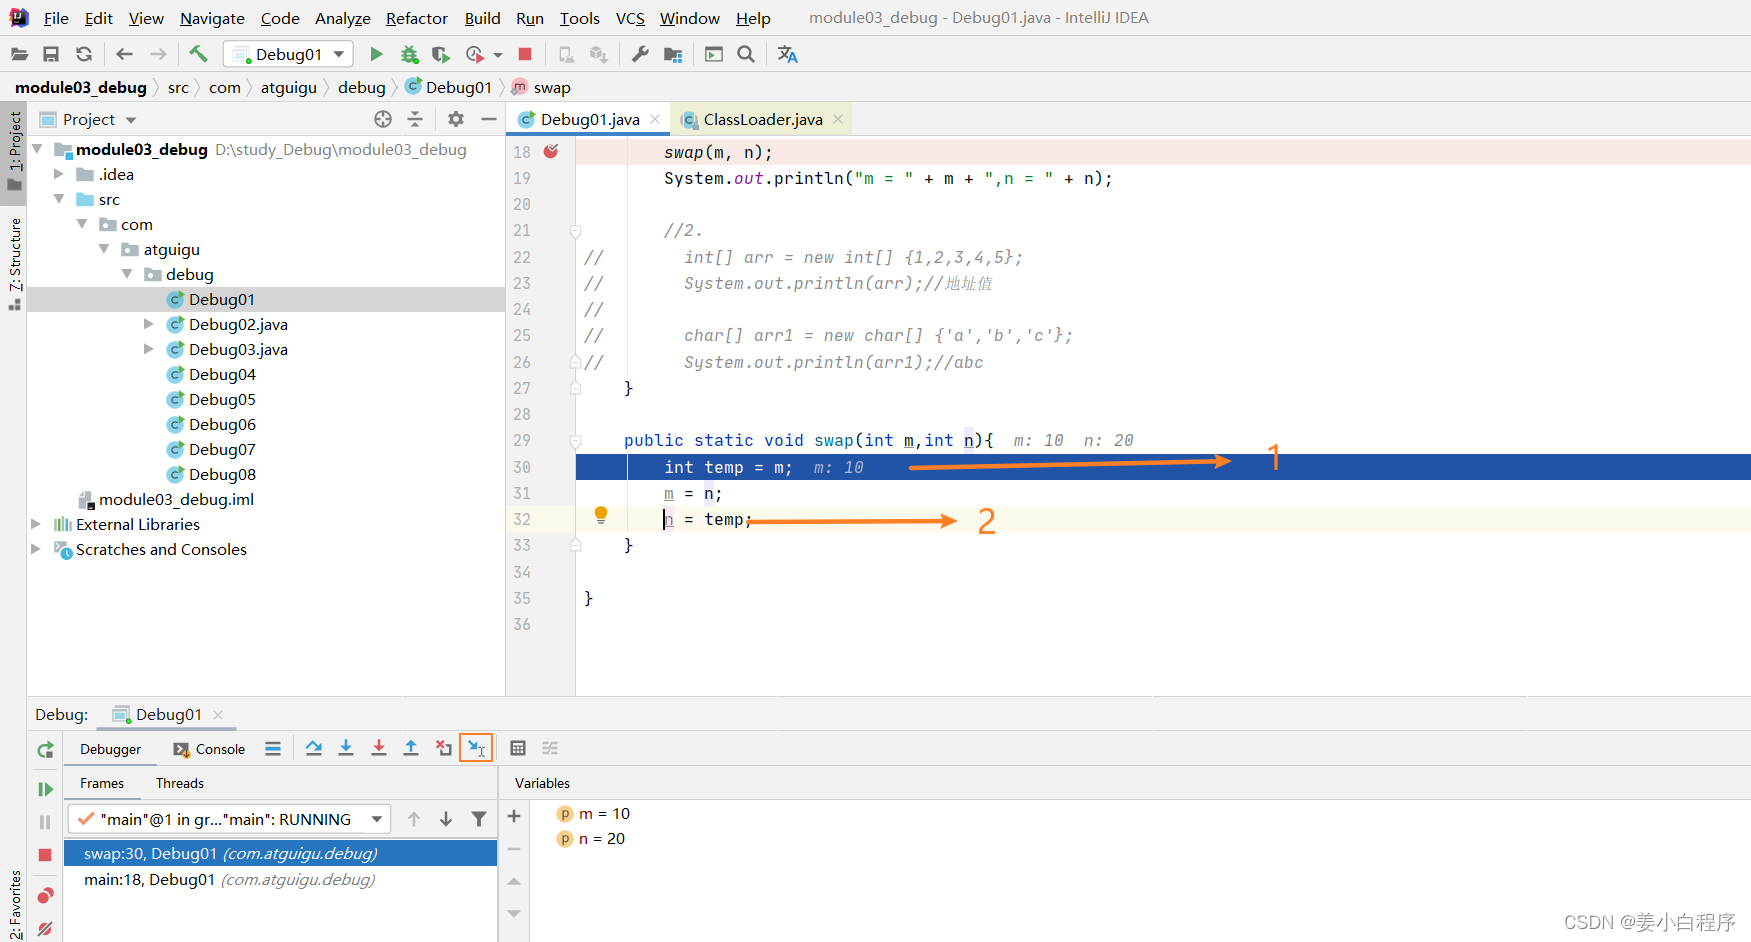
Task: Open the Debug01 run configuration dropdown
Action: coord(288,54)
